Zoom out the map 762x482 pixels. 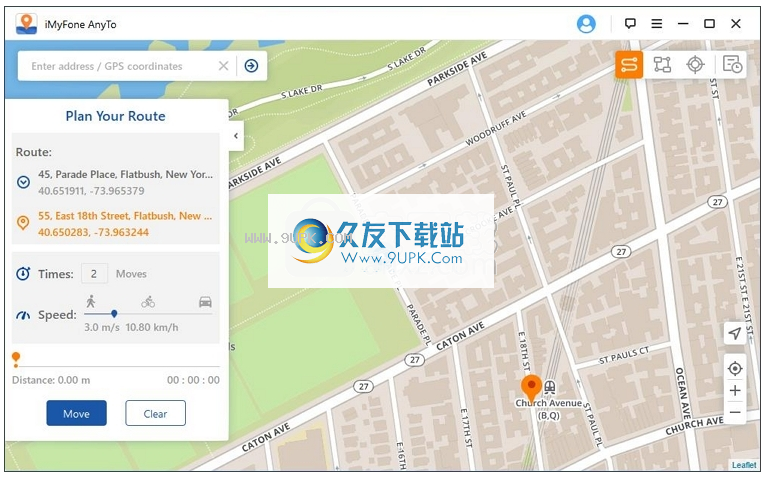[735, 413]
